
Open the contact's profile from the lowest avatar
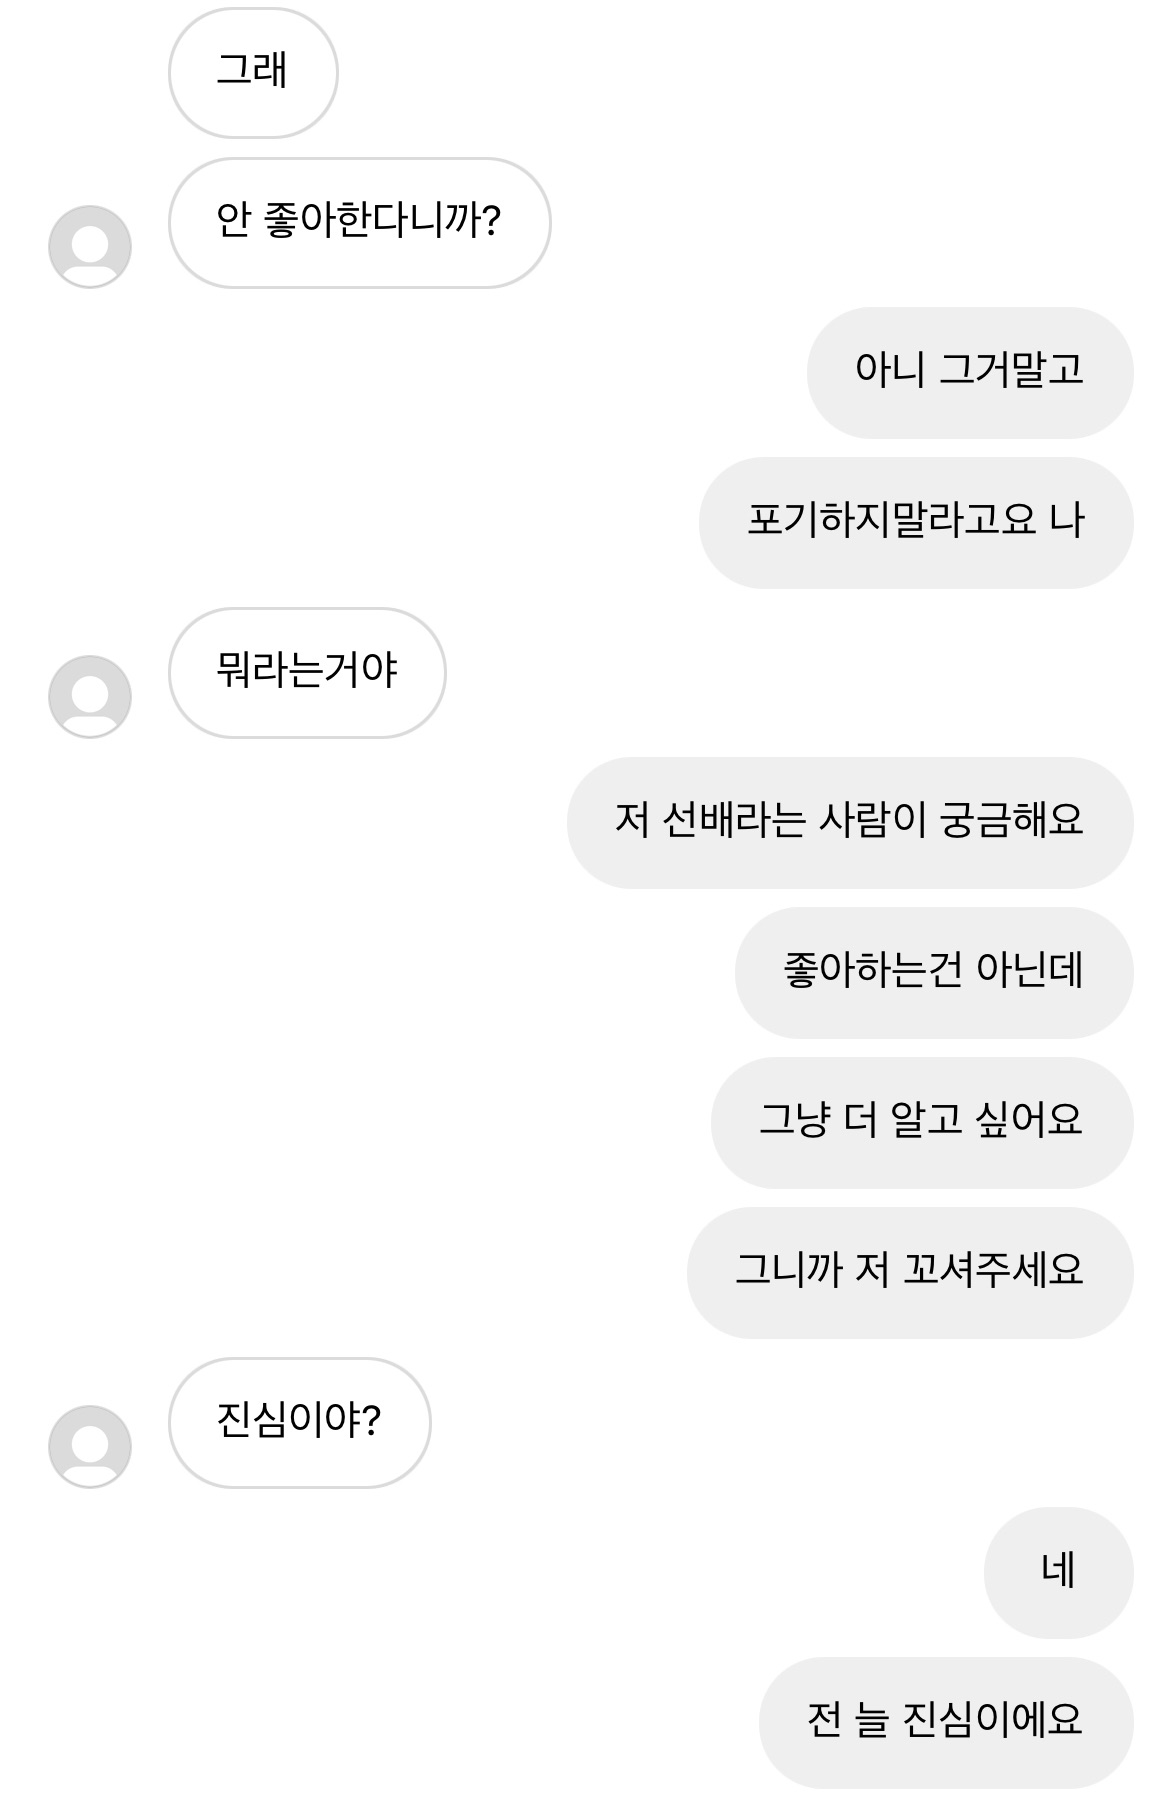[90, 1447]
